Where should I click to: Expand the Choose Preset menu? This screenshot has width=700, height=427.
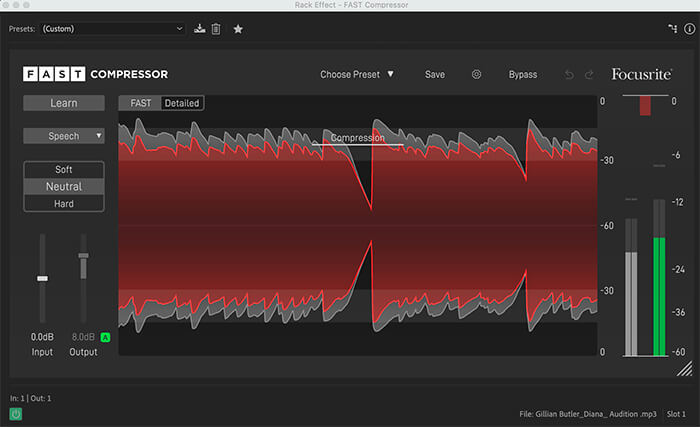(x=357, y=74)
